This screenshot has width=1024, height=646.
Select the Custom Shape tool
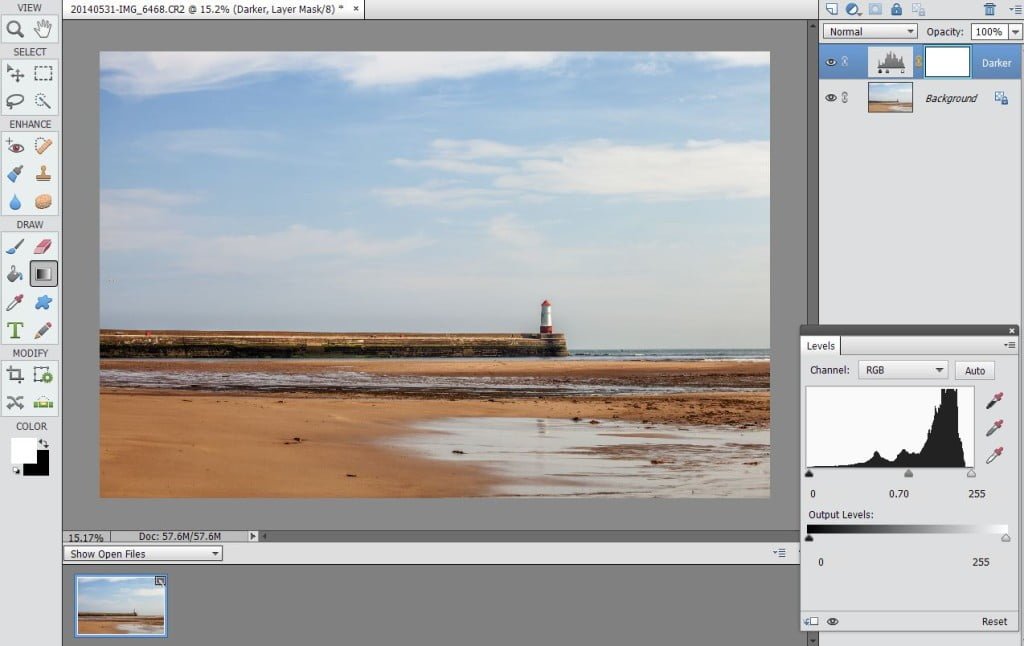[x=43, y=302]
